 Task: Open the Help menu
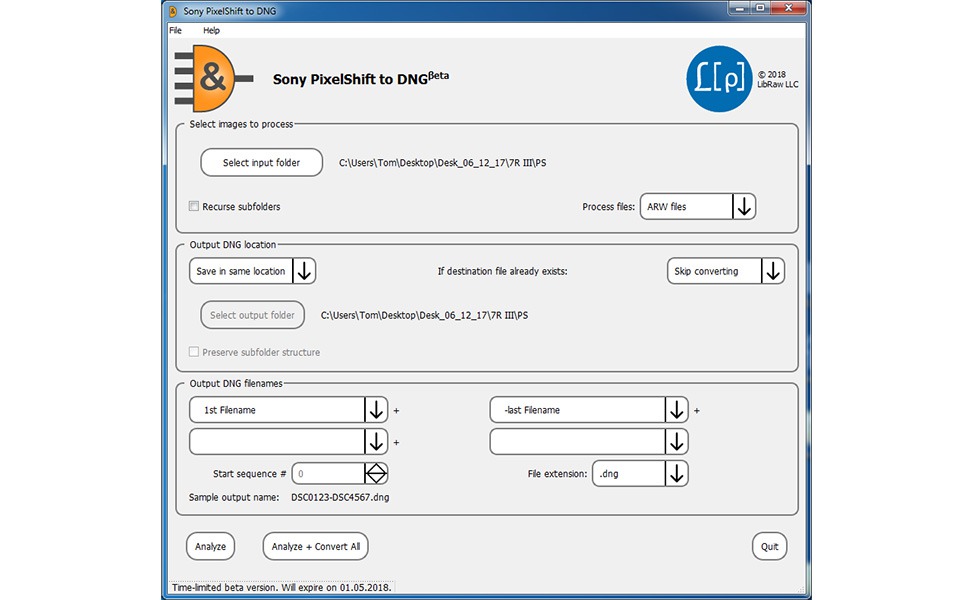211,30
